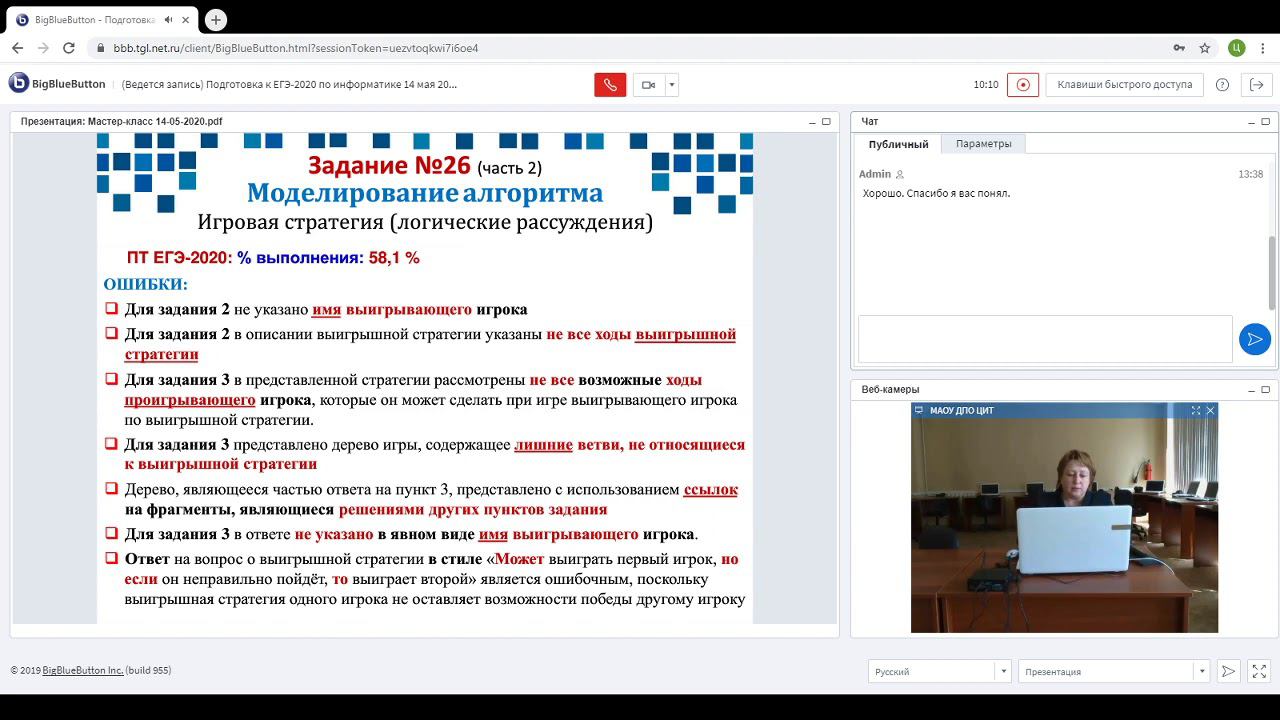The height and width of the screenshot is (720, 1280).
Task: Open the browser three-dot menu
Action: pos(1264,48)
